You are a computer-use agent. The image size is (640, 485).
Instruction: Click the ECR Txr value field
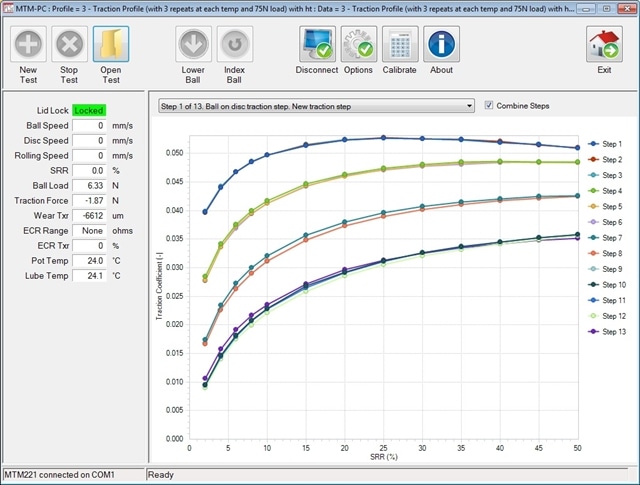tap(89, 246)
